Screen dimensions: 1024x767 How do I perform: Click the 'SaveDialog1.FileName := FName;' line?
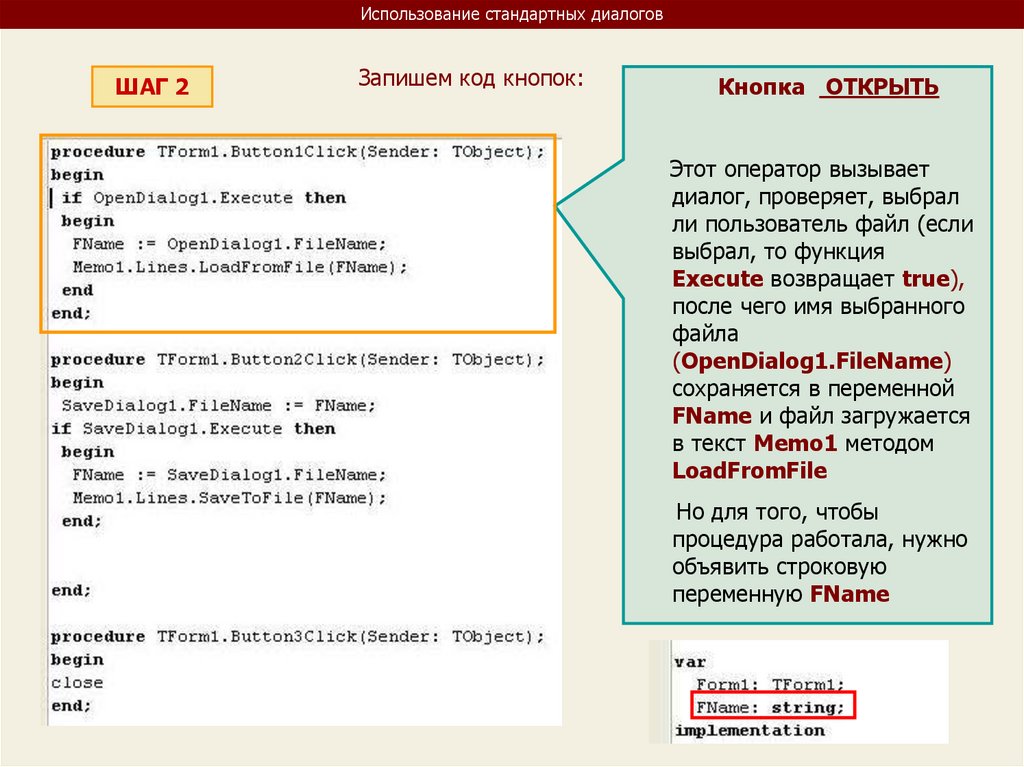click(x=219, y=406)
